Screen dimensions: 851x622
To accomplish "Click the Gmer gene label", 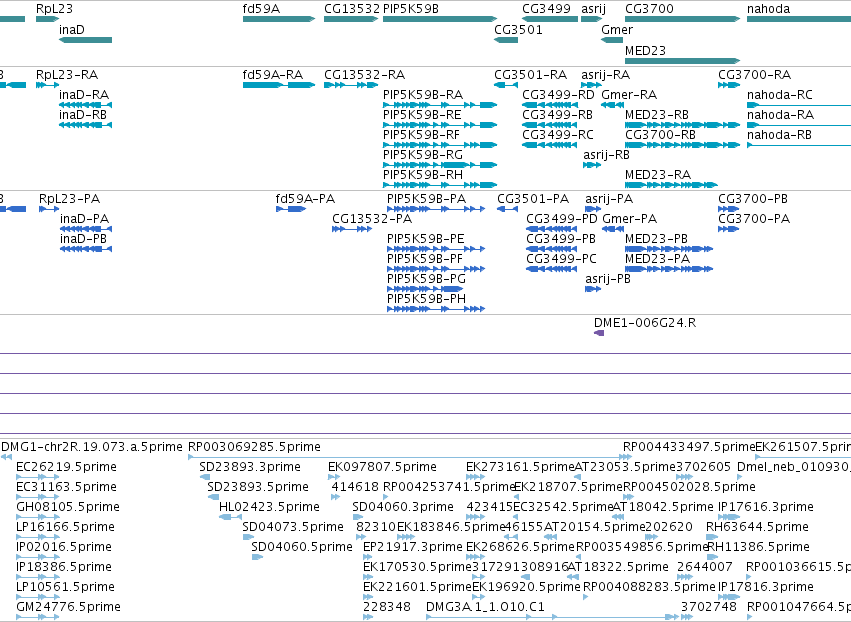I will [x=617, y=30].
